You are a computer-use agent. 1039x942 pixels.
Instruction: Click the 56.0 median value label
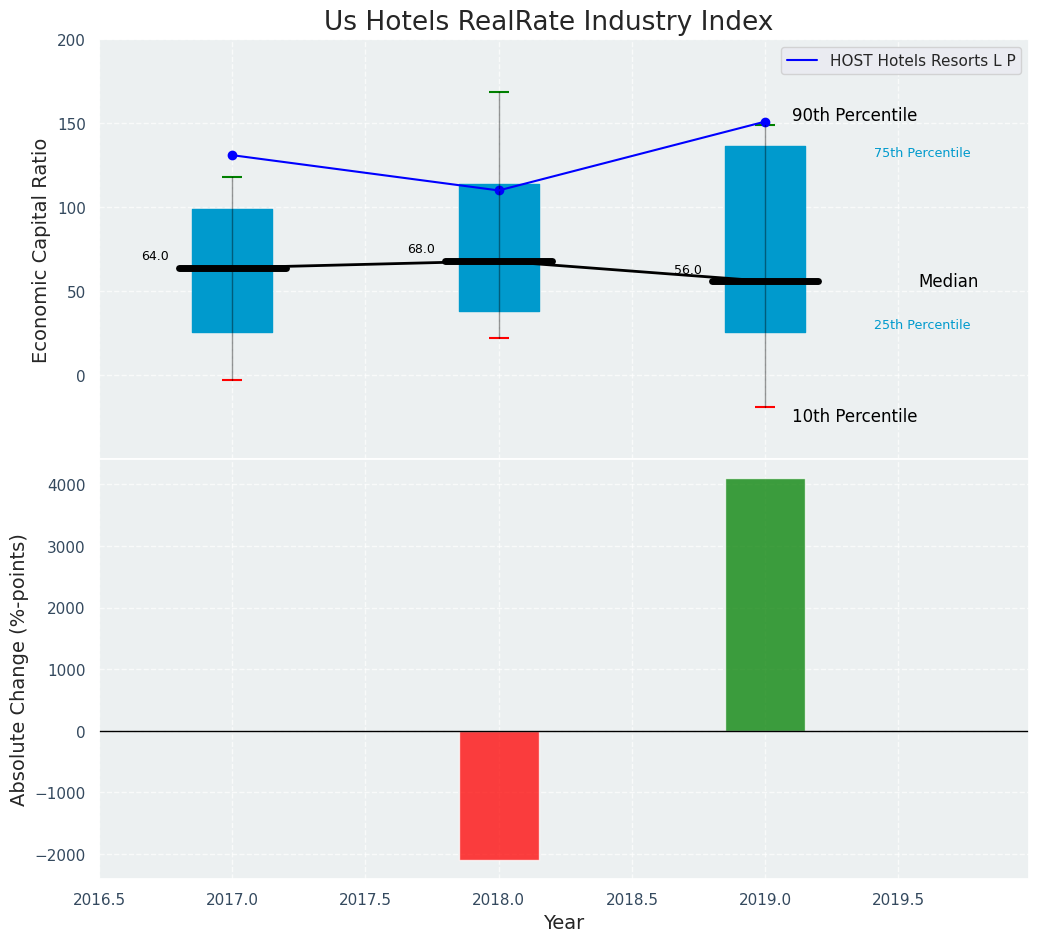[x=688, y=270]
